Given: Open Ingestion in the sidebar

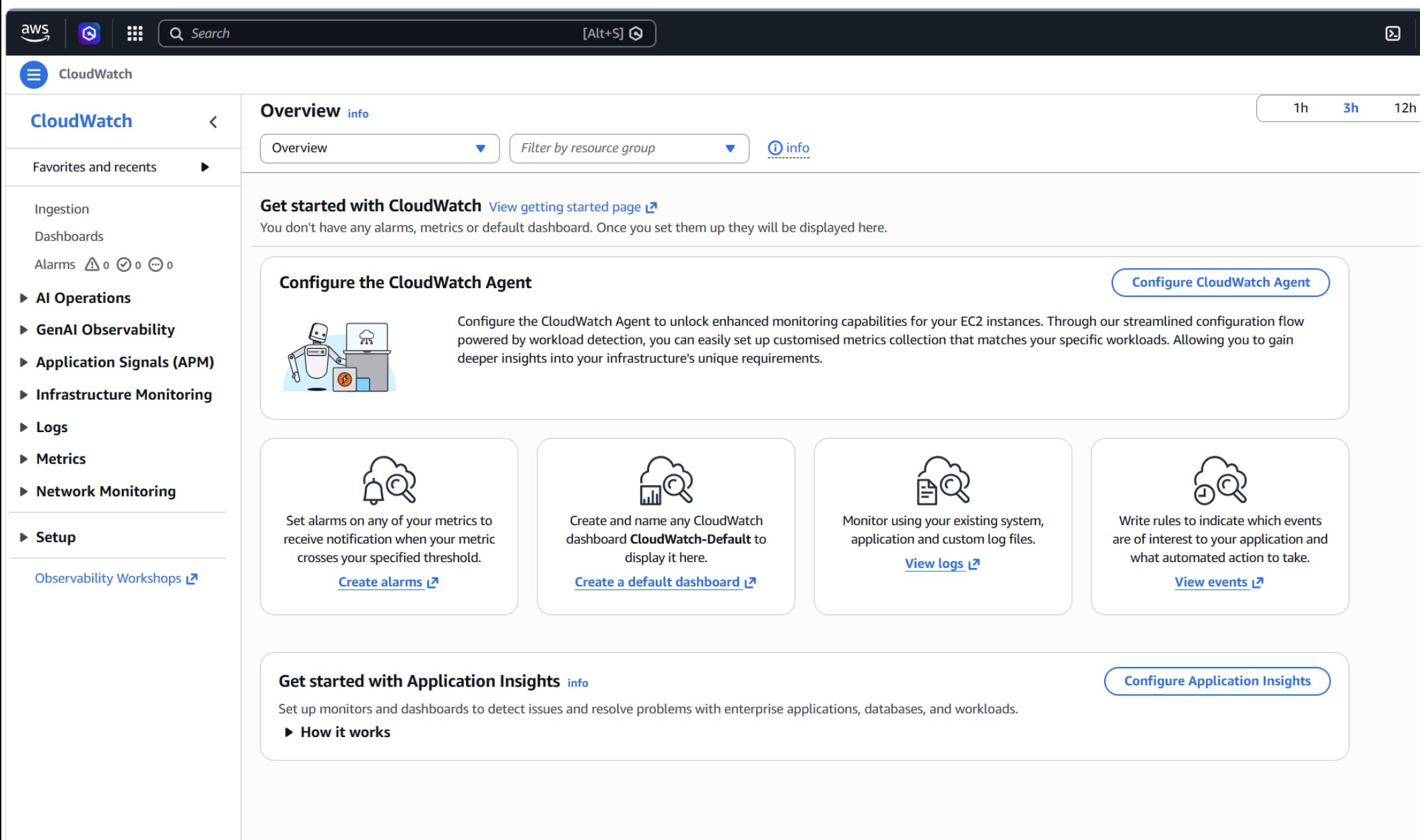Looking at the screenshot, I should click(x=62, y=209).
